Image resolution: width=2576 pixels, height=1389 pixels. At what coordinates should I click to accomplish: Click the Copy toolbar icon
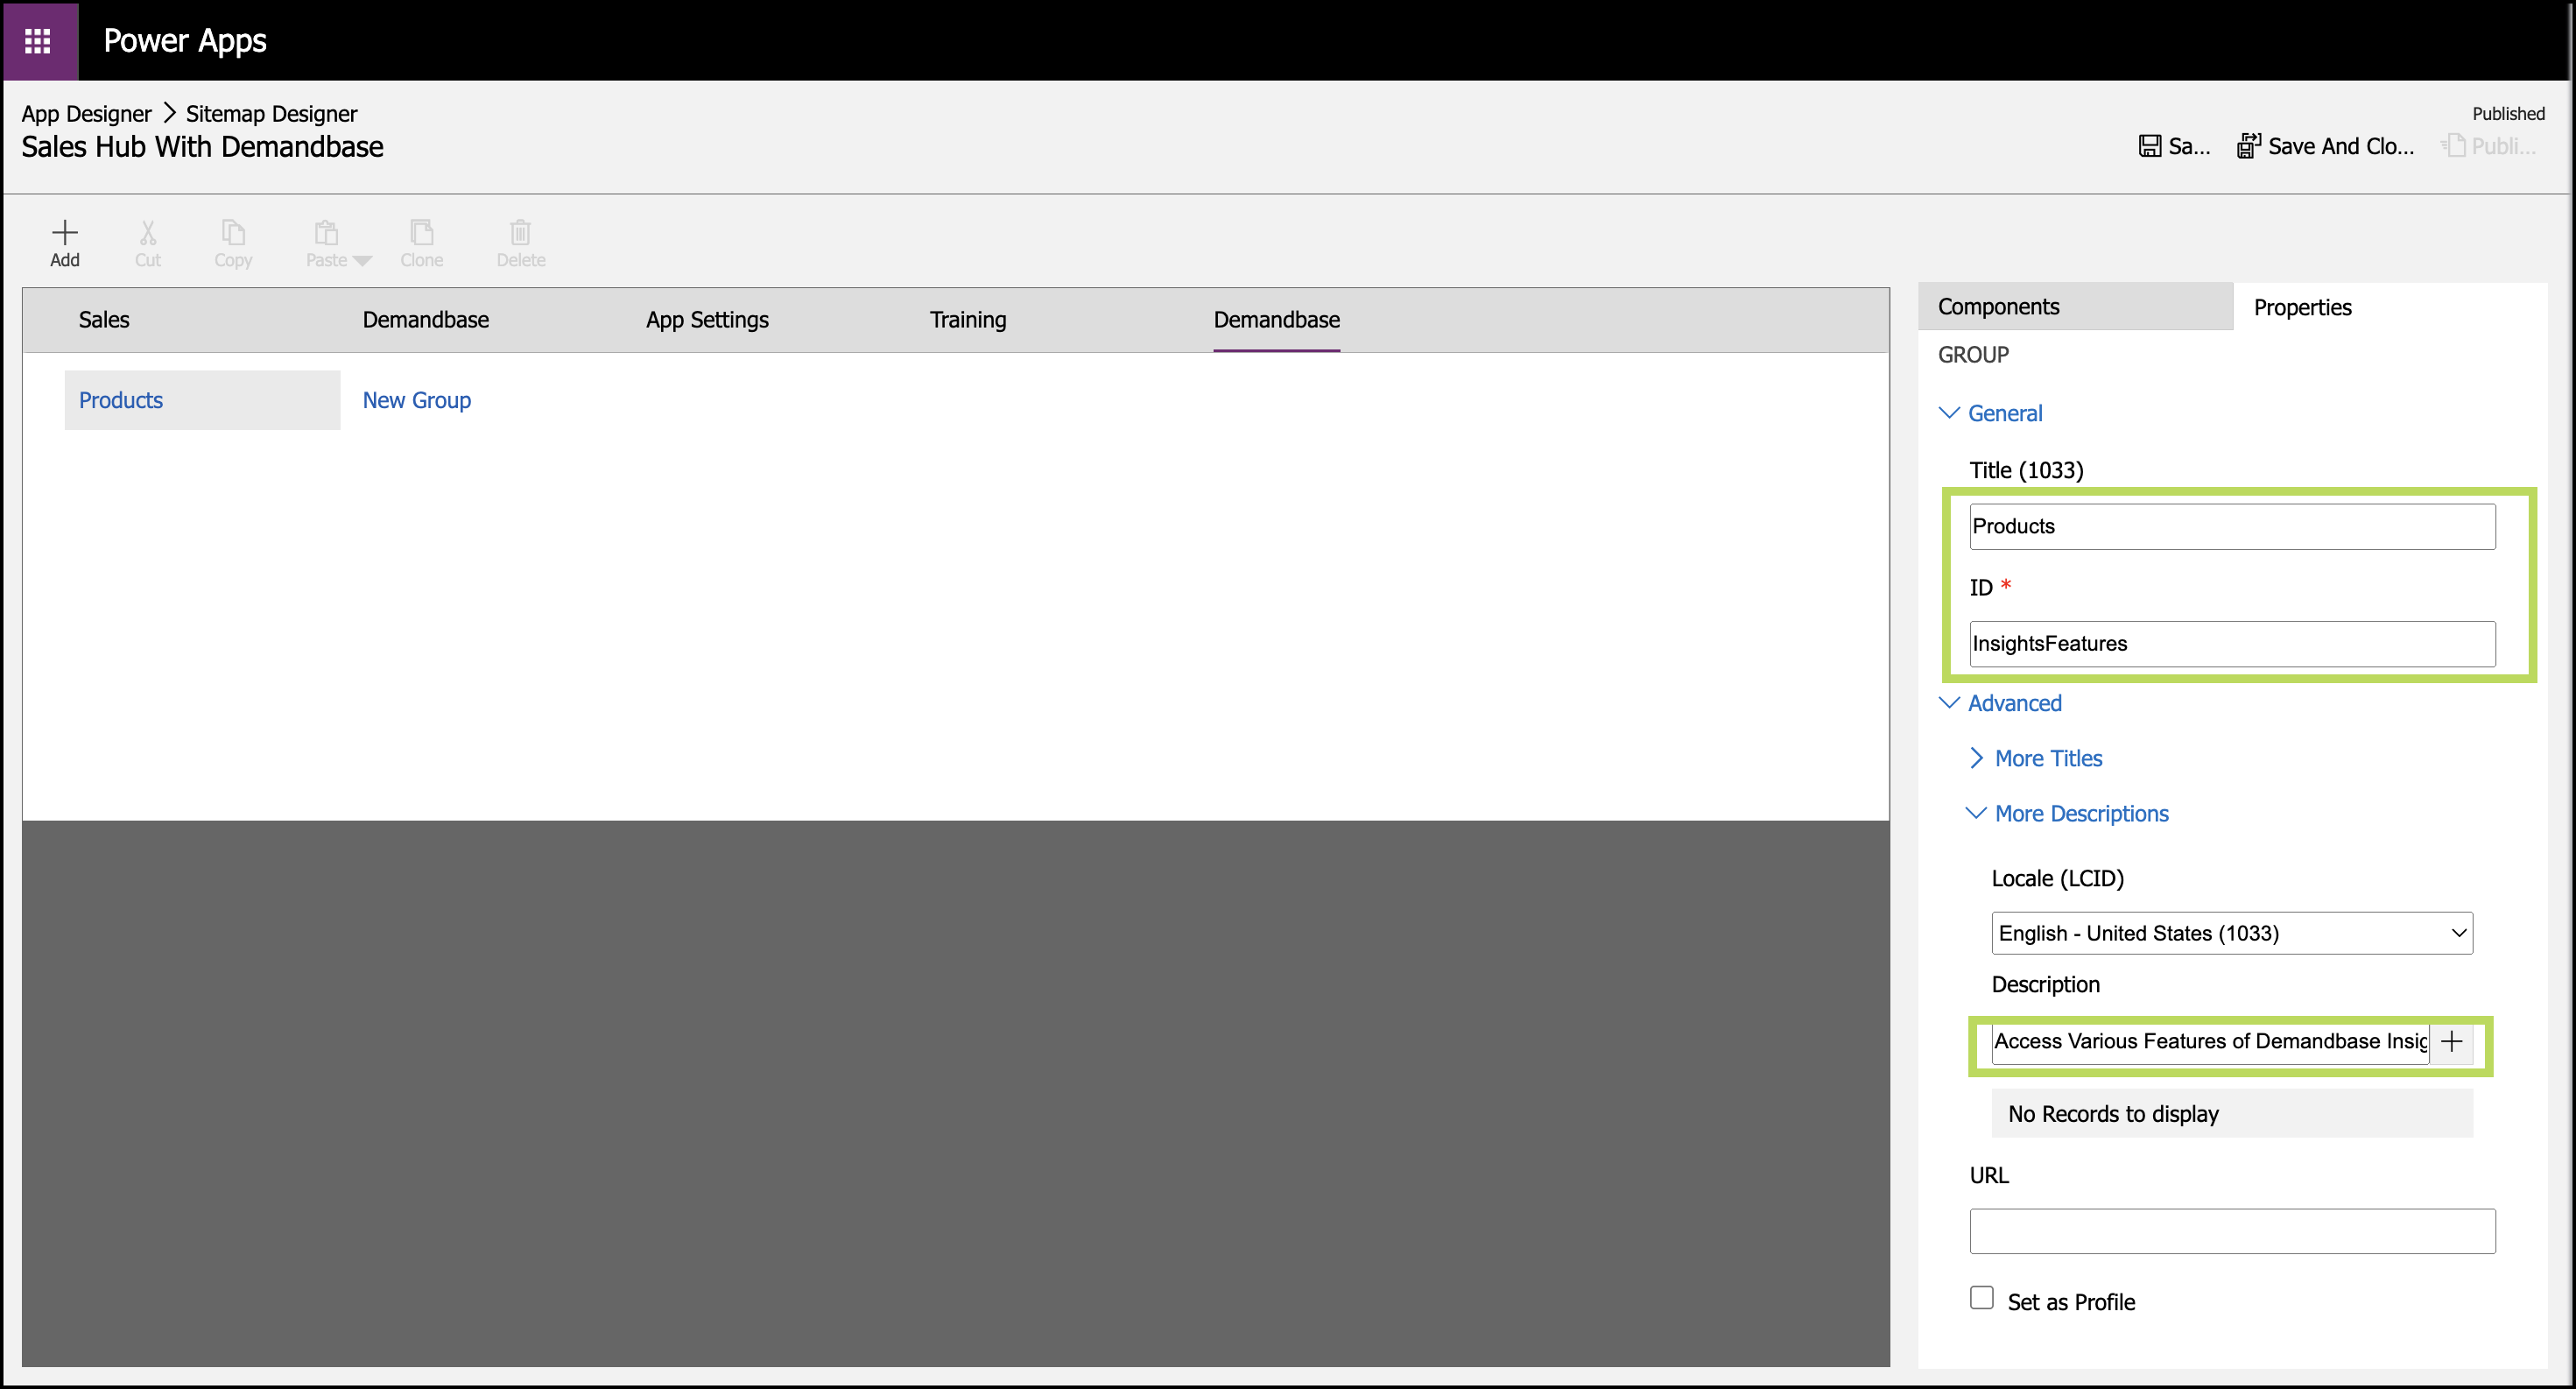(232, 233)
